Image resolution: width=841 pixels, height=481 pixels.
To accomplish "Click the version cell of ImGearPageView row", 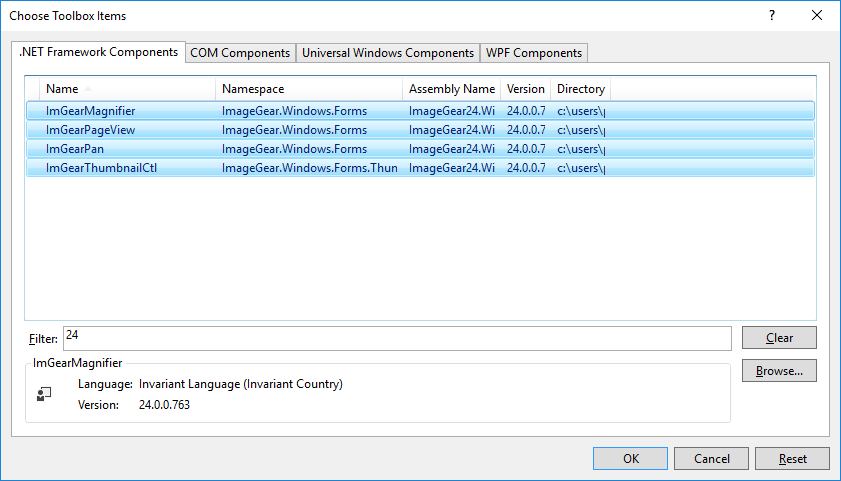I will [526, 130].
